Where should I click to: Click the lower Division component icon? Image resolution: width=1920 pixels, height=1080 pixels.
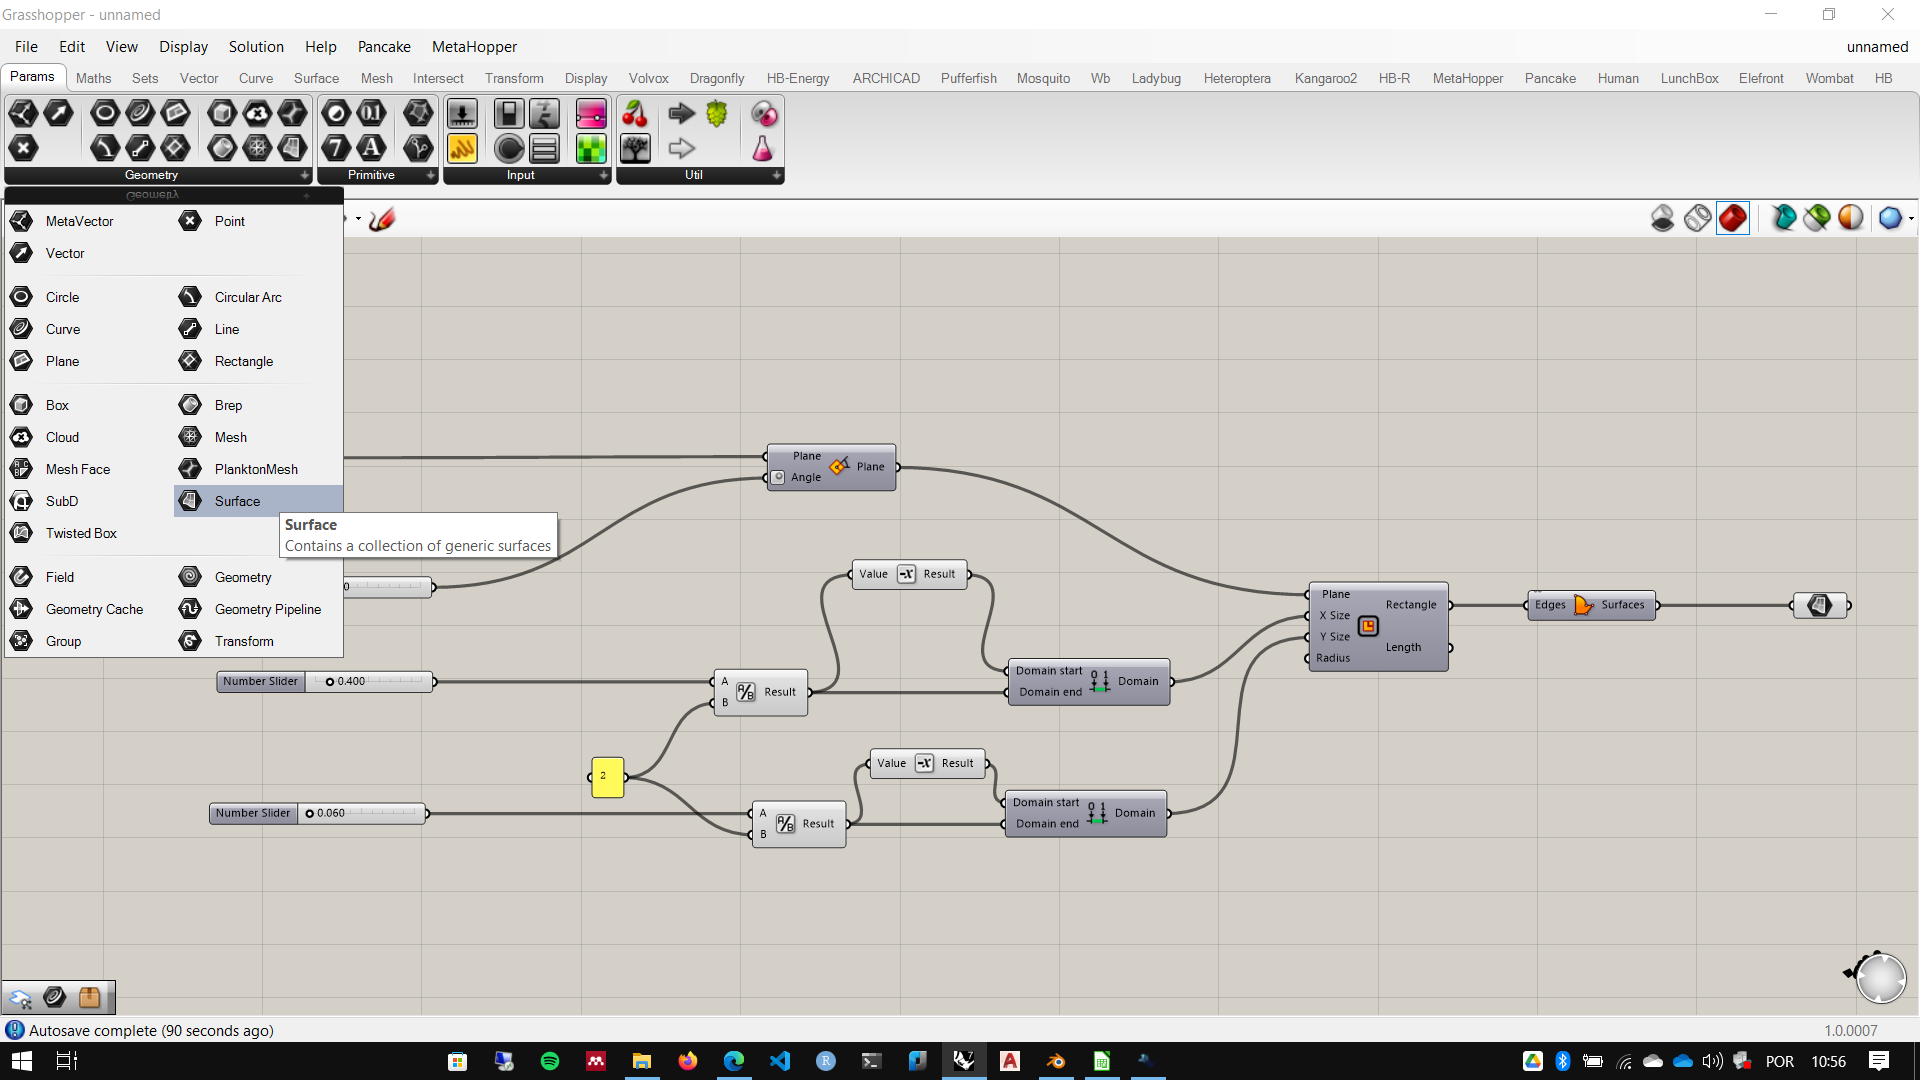786,824
